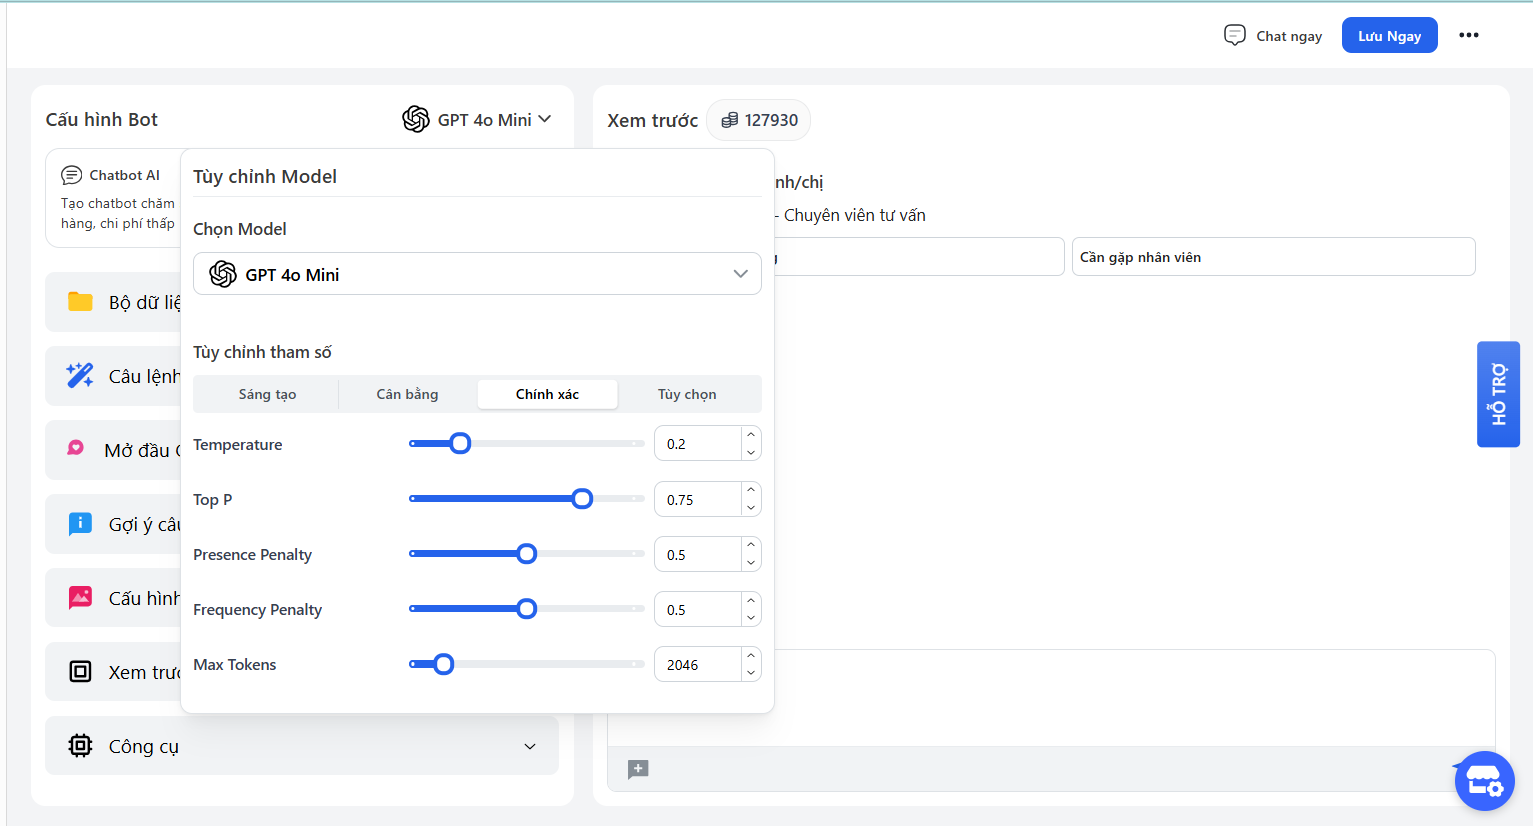Select the Sáng tạo preset
Viewport: 1533px width, 826px height.
(267, 394)
